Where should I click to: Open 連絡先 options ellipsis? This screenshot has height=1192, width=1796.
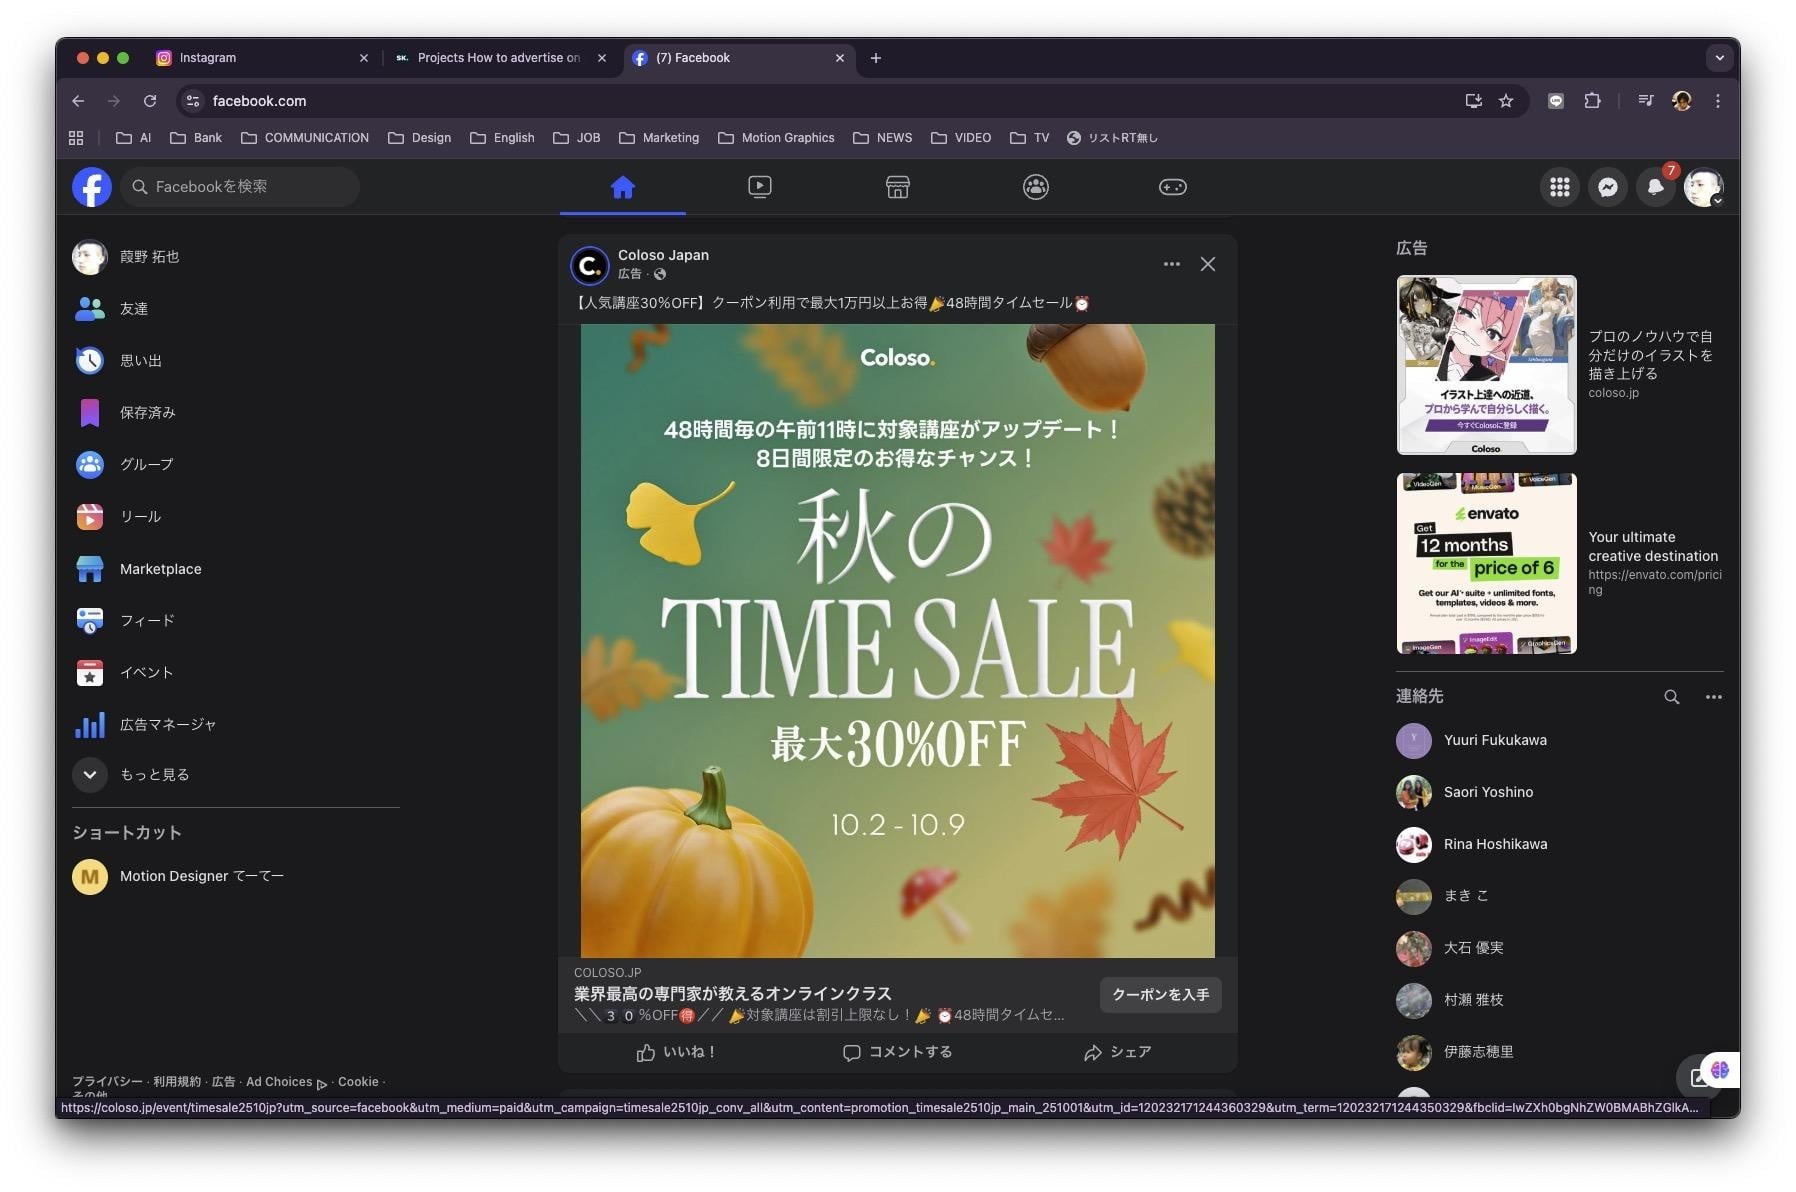(1714, 697)
